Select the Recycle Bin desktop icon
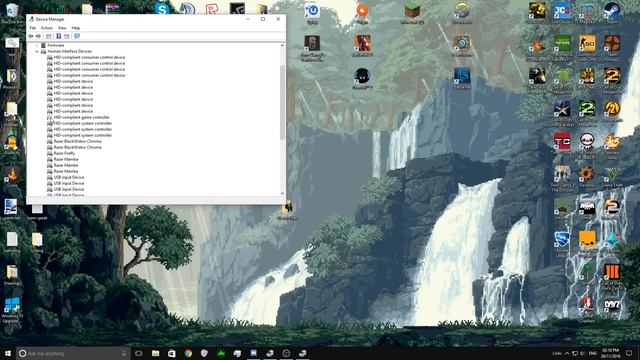 click(x=12, y=12)
